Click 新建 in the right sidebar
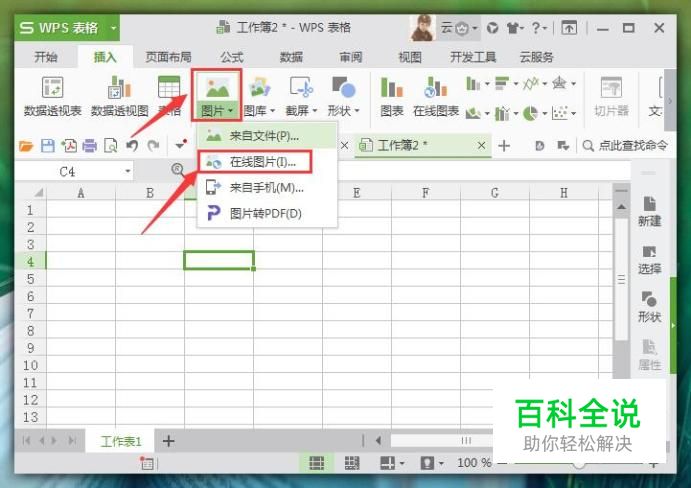Viewport: 691px width, 488px height. 650,212
